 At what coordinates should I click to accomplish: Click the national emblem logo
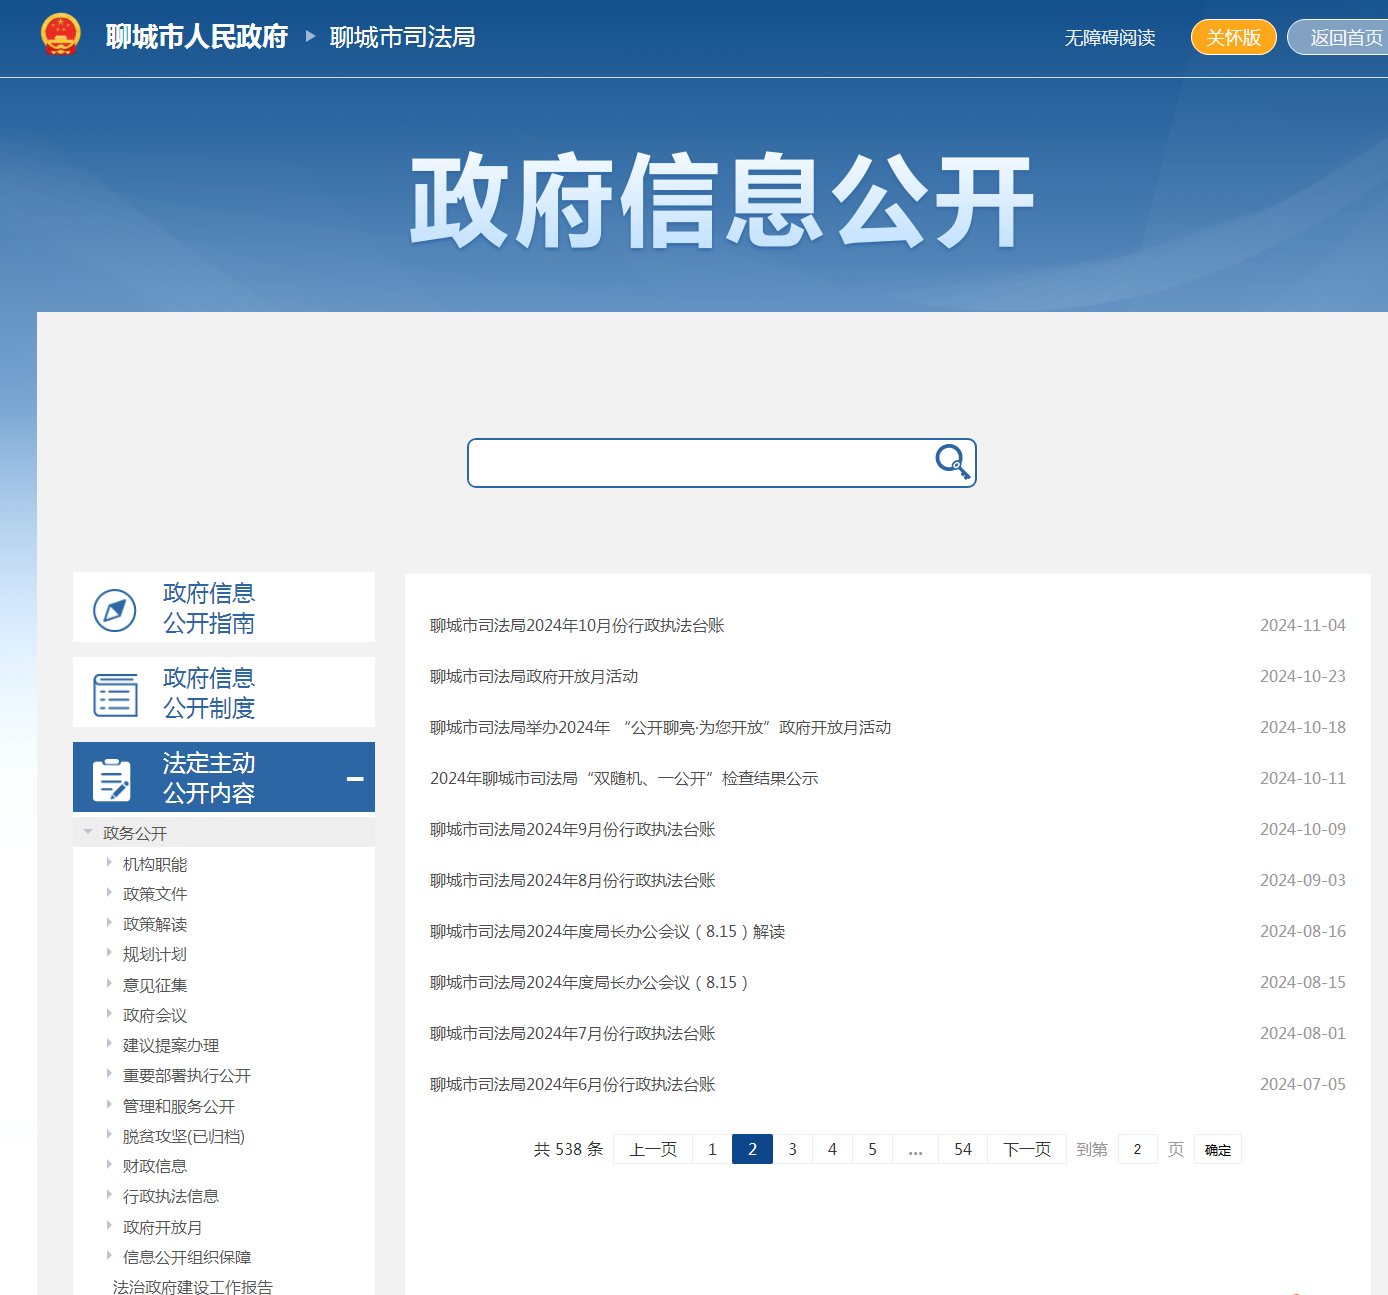click(62, 37)
